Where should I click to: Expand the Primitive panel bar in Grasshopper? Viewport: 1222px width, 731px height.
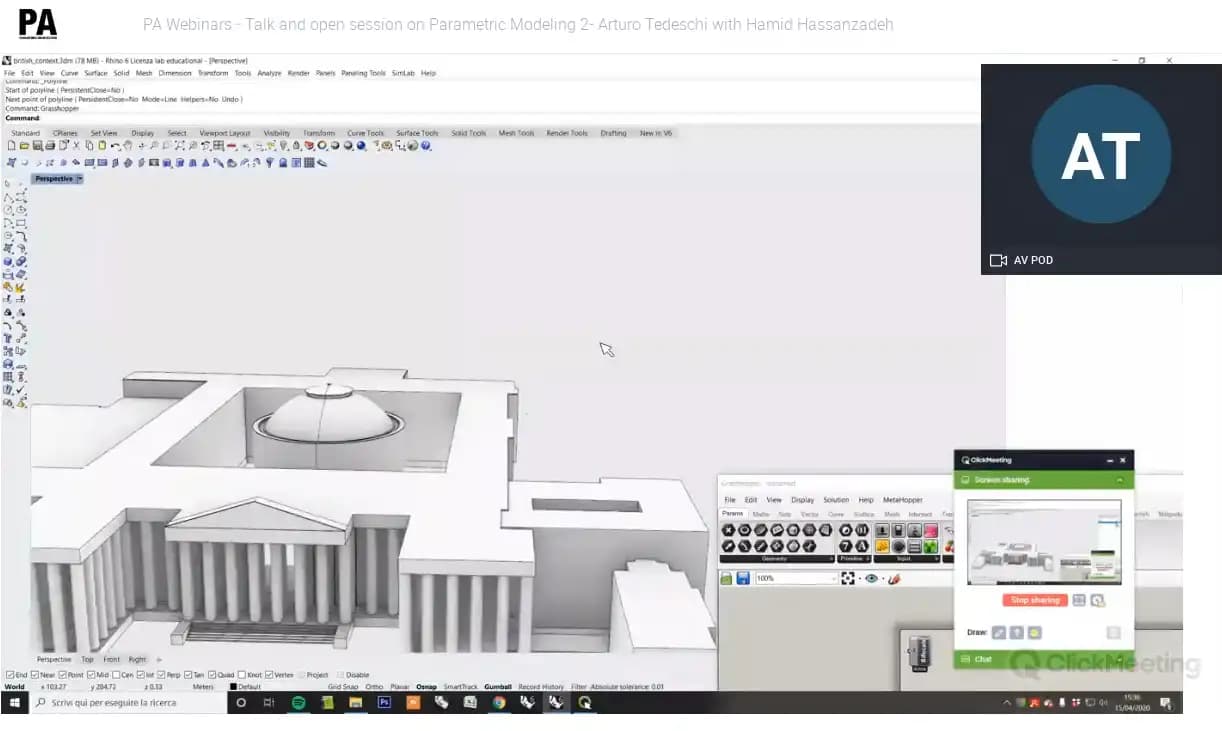point(854,559)
